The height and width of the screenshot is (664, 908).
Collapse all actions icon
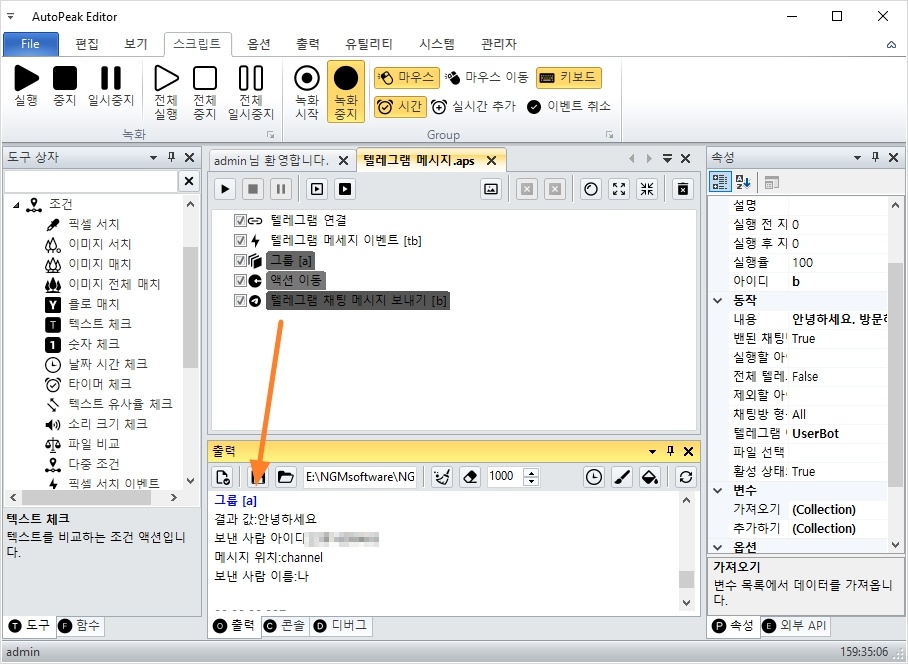tap(647, 189)
